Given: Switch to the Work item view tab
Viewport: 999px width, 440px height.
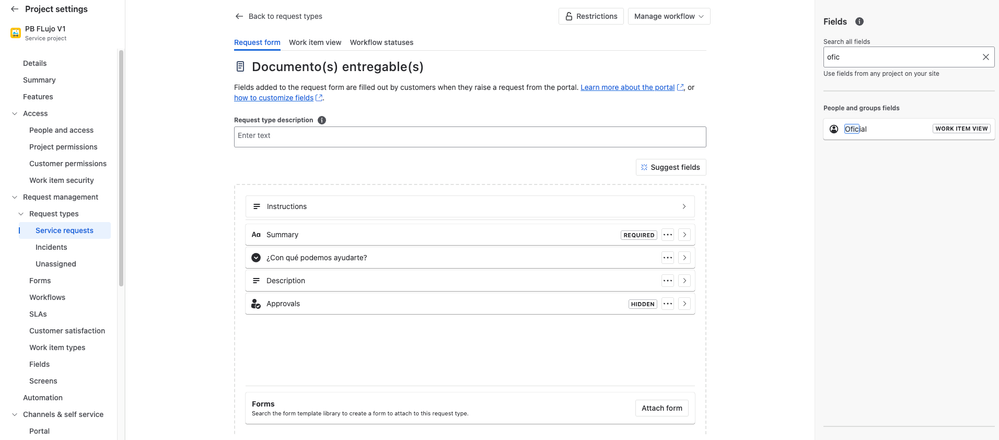Looking at the screenshot, I should (x=315, y=42).
